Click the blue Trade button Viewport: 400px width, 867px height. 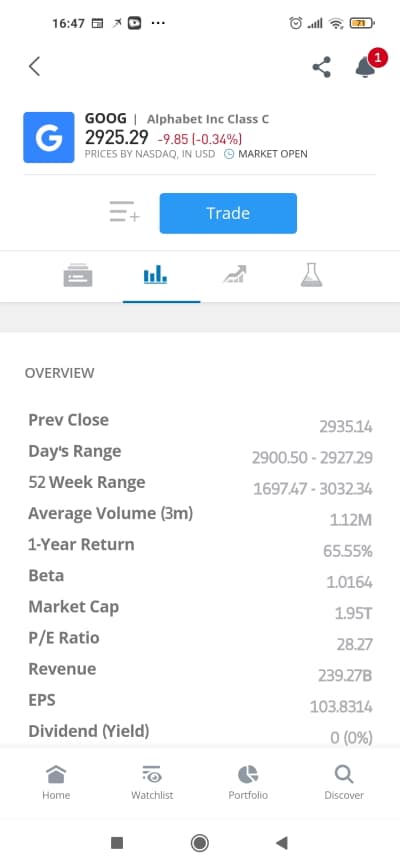pos(228,213)
